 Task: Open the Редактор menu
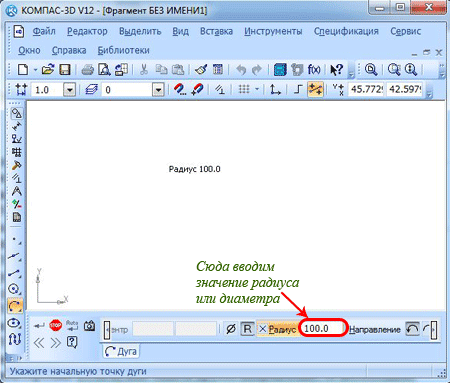[x=87, y=31]
